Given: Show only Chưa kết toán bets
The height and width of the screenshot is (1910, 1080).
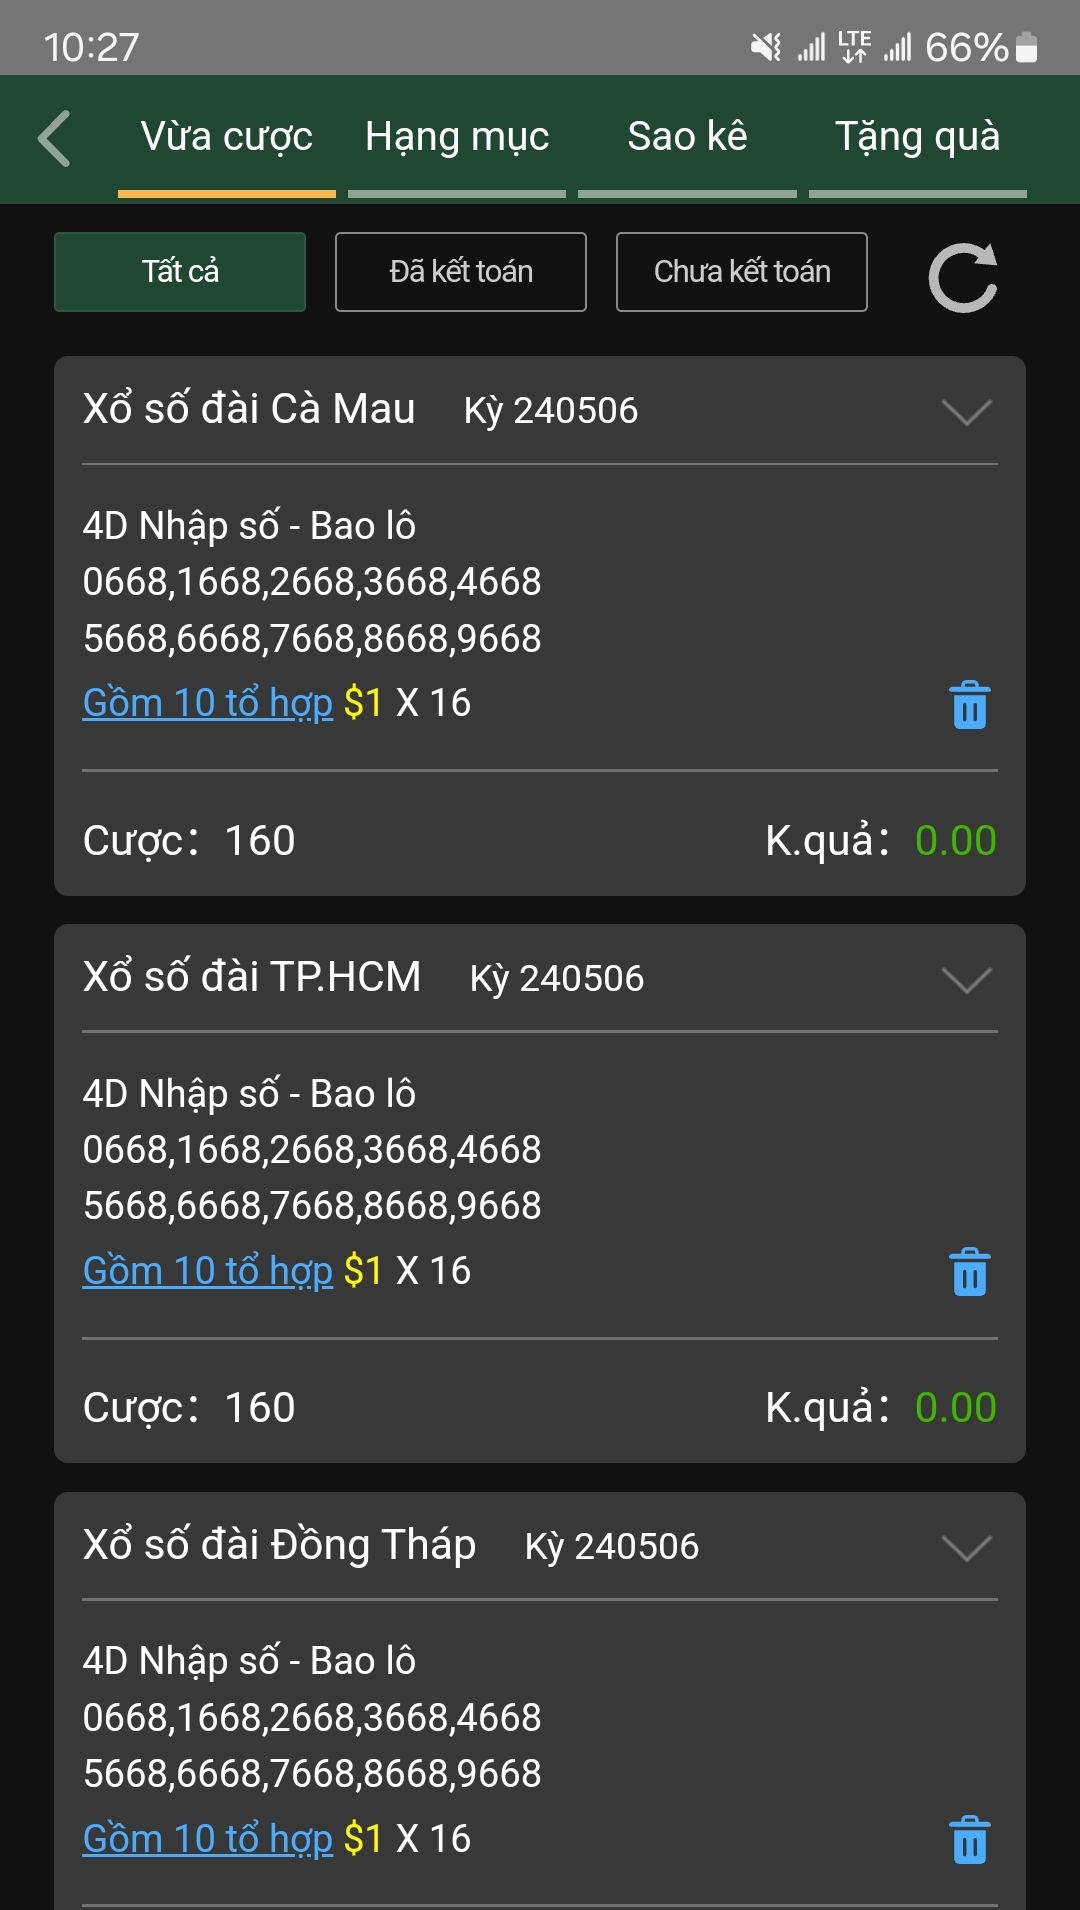Looking at the screenshot, I should tap(742, 272).
